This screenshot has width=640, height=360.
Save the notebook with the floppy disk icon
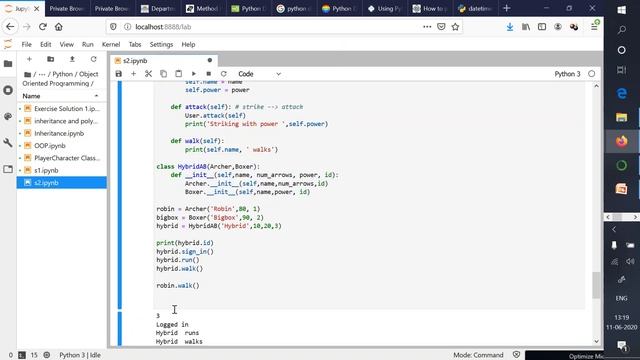point(118,74)
